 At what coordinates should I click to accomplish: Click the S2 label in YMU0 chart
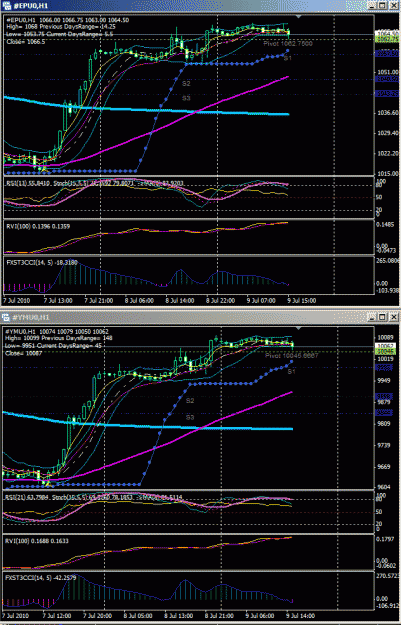point(190,400)
